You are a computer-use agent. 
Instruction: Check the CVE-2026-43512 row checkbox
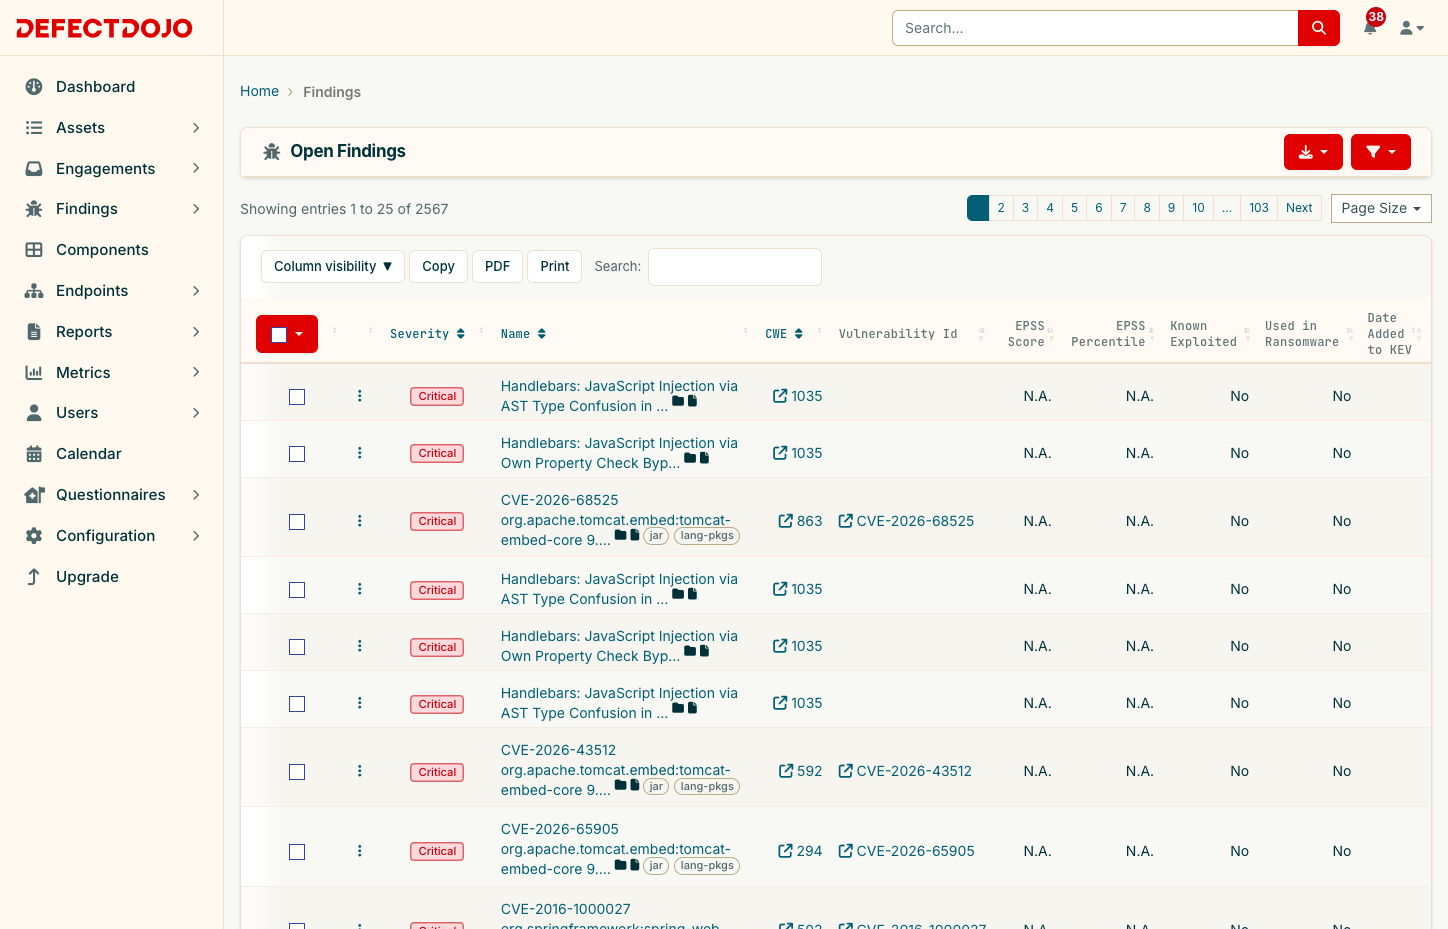[x=297, y=772]
